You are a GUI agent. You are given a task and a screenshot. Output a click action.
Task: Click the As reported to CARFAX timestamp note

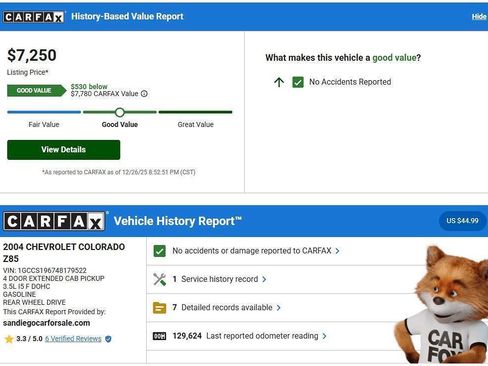(x=118, y=172)
